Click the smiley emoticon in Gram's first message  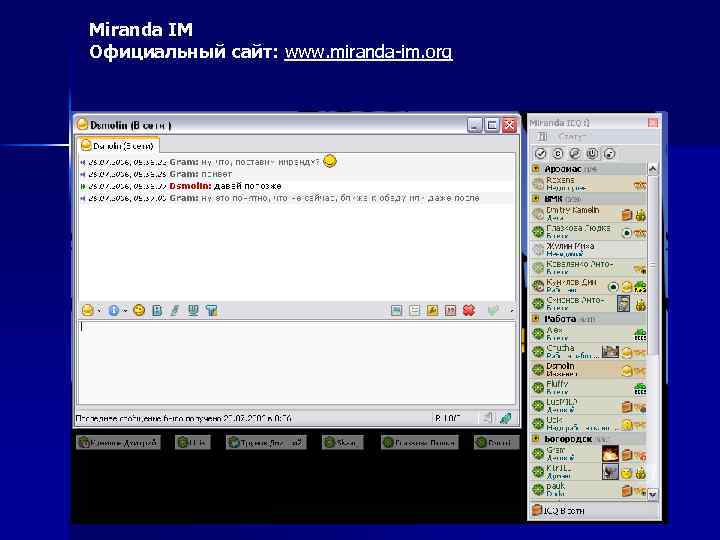tap(330, 161)
